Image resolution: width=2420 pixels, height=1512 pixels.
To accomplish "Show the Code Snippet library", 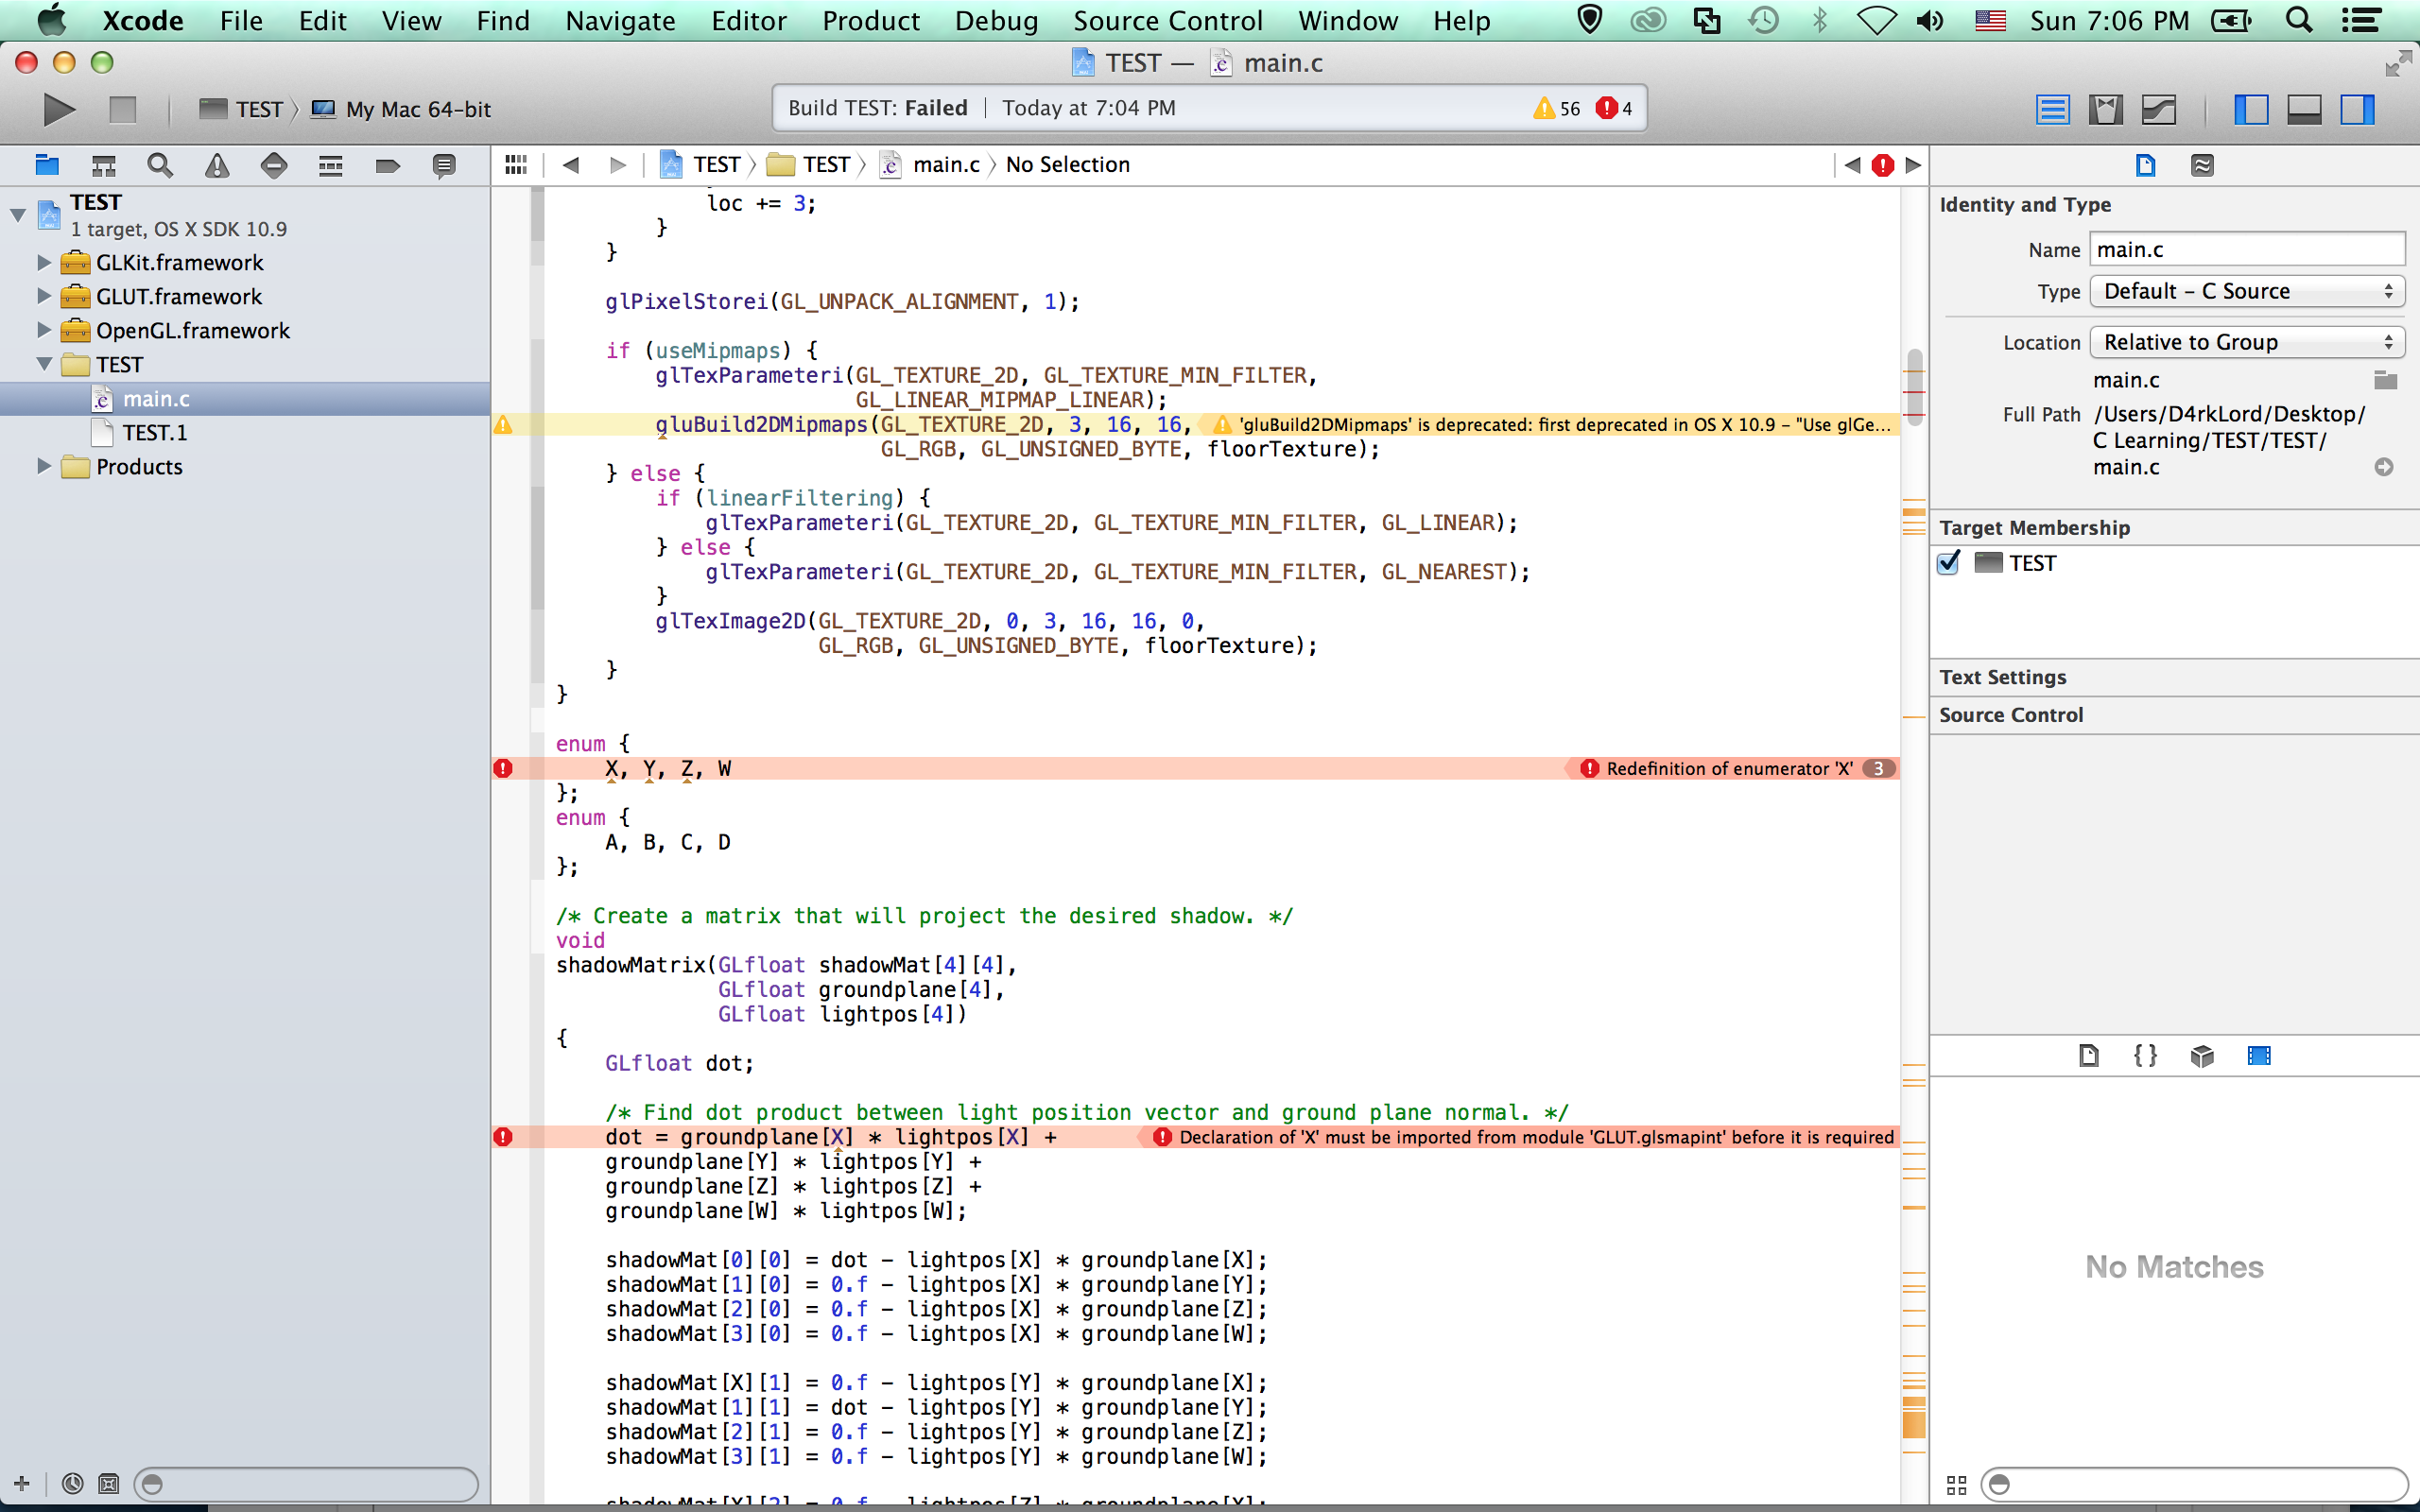I will pos(2145,1056).
